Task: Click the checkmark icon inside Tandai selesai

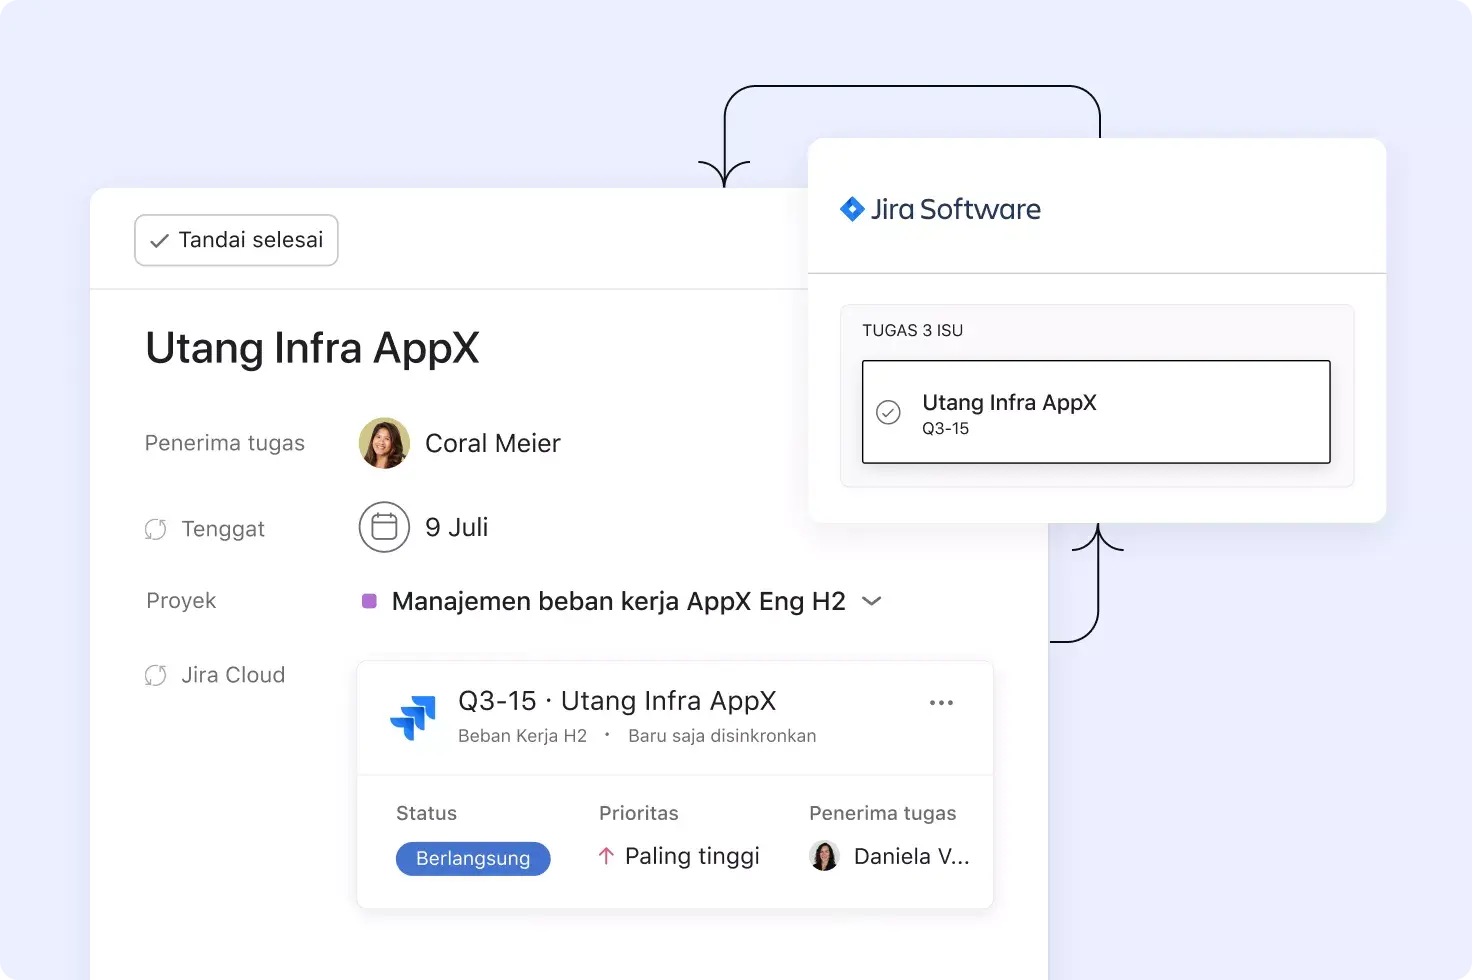Action: (159, 240)
